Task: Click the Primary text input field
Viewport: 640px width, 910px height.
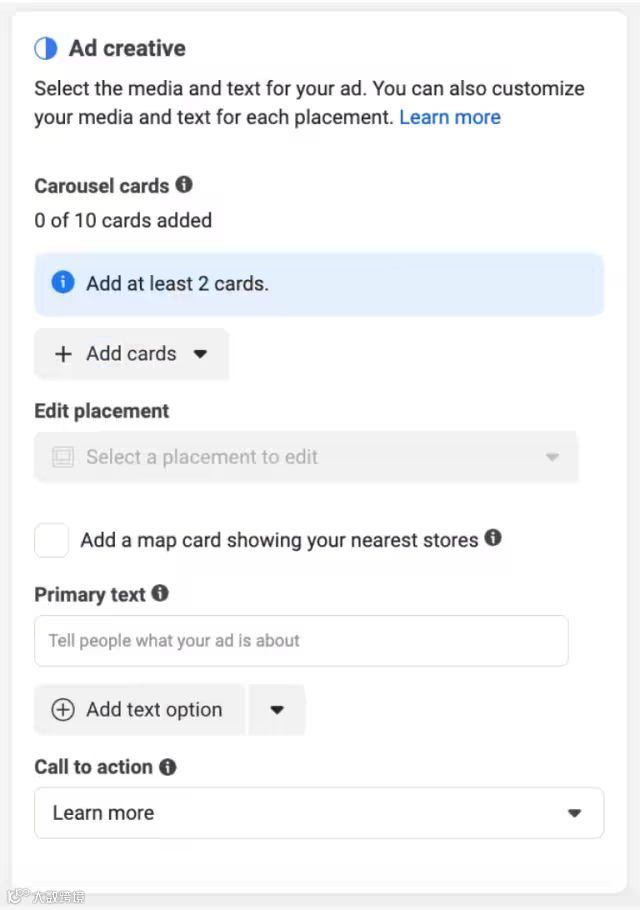Action: tap(301, 641)
